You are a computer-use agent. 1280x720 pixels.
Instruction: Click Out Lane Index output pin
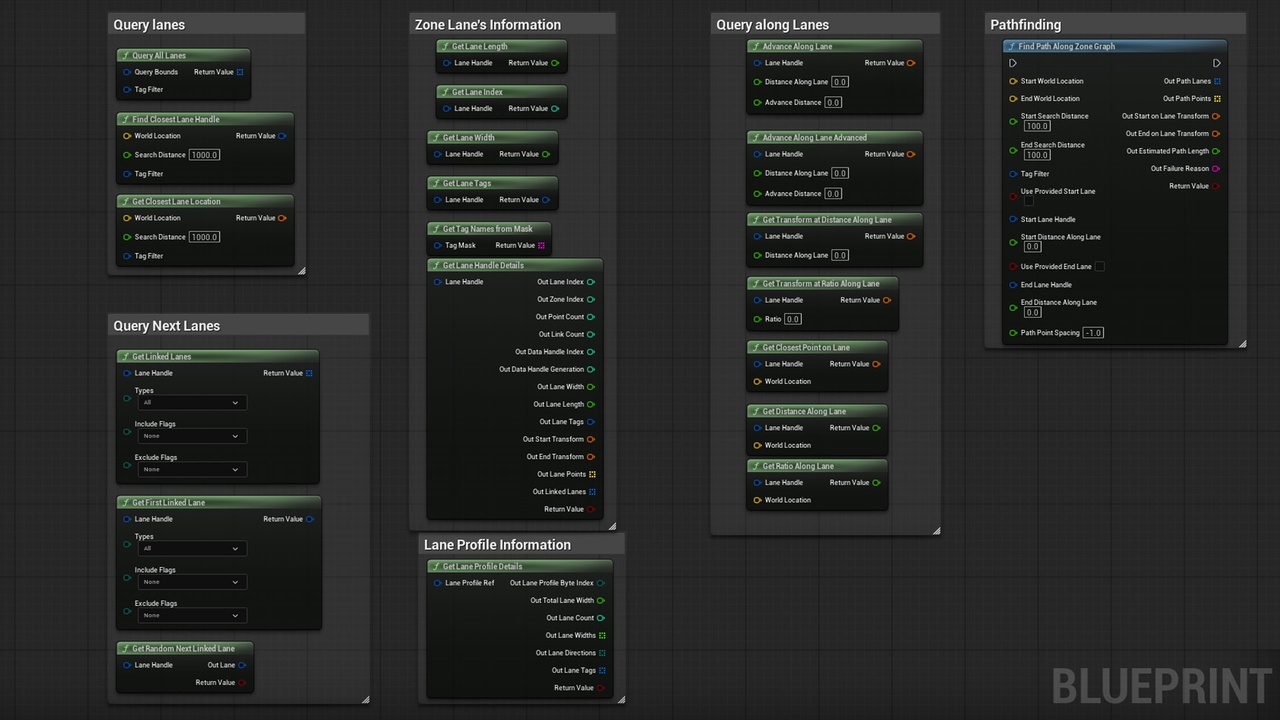tap(591, 282)
